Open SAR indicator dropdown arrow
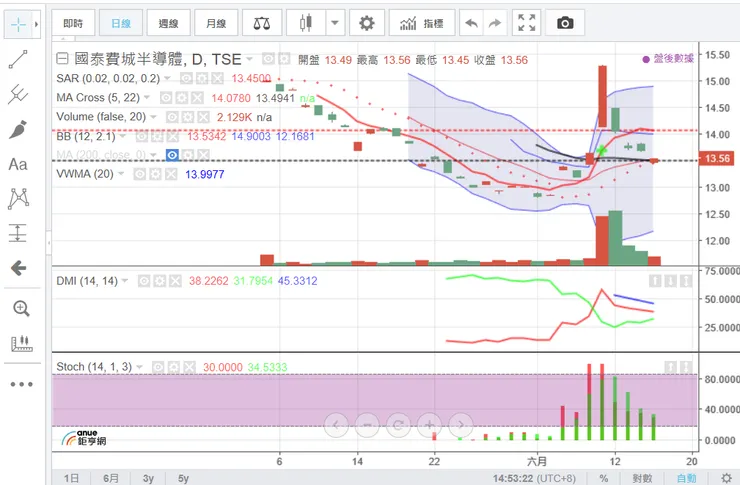This screenshot has height=485, width=740. click(x=168, y=78)
